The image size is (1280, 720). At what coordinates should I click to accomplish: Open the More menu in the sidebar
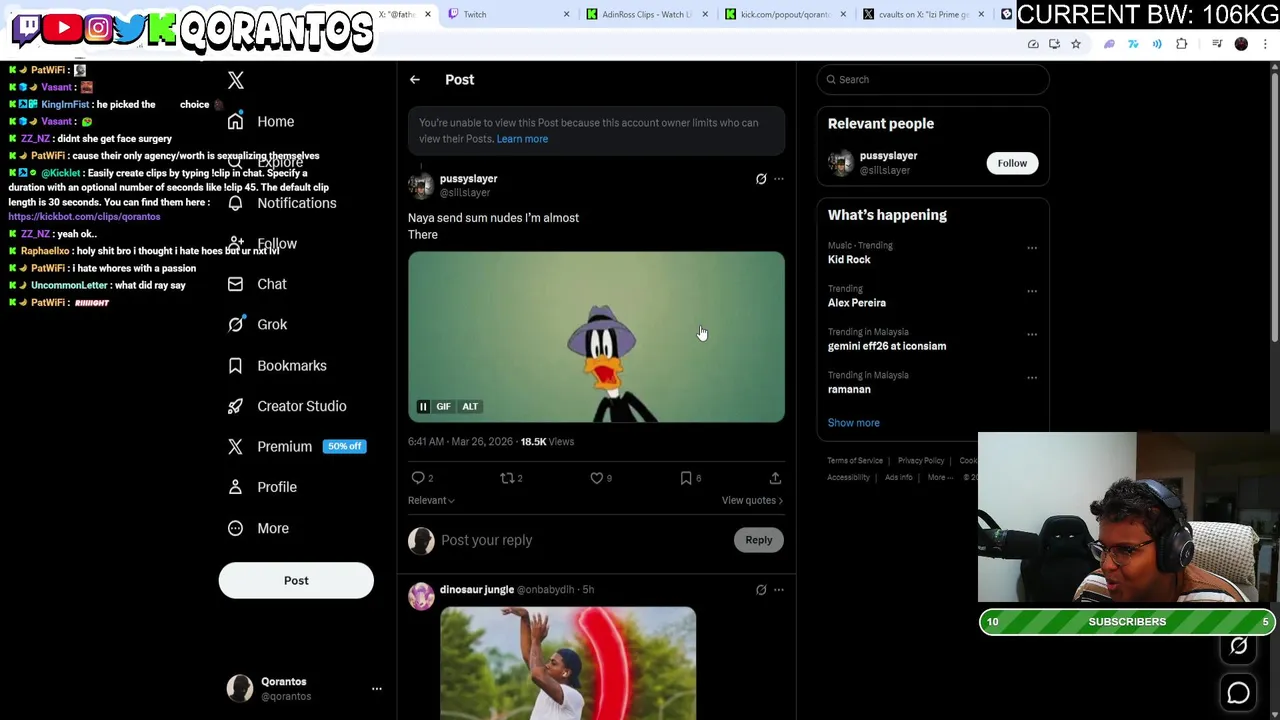pyautogui.click(x=257, y=528)
